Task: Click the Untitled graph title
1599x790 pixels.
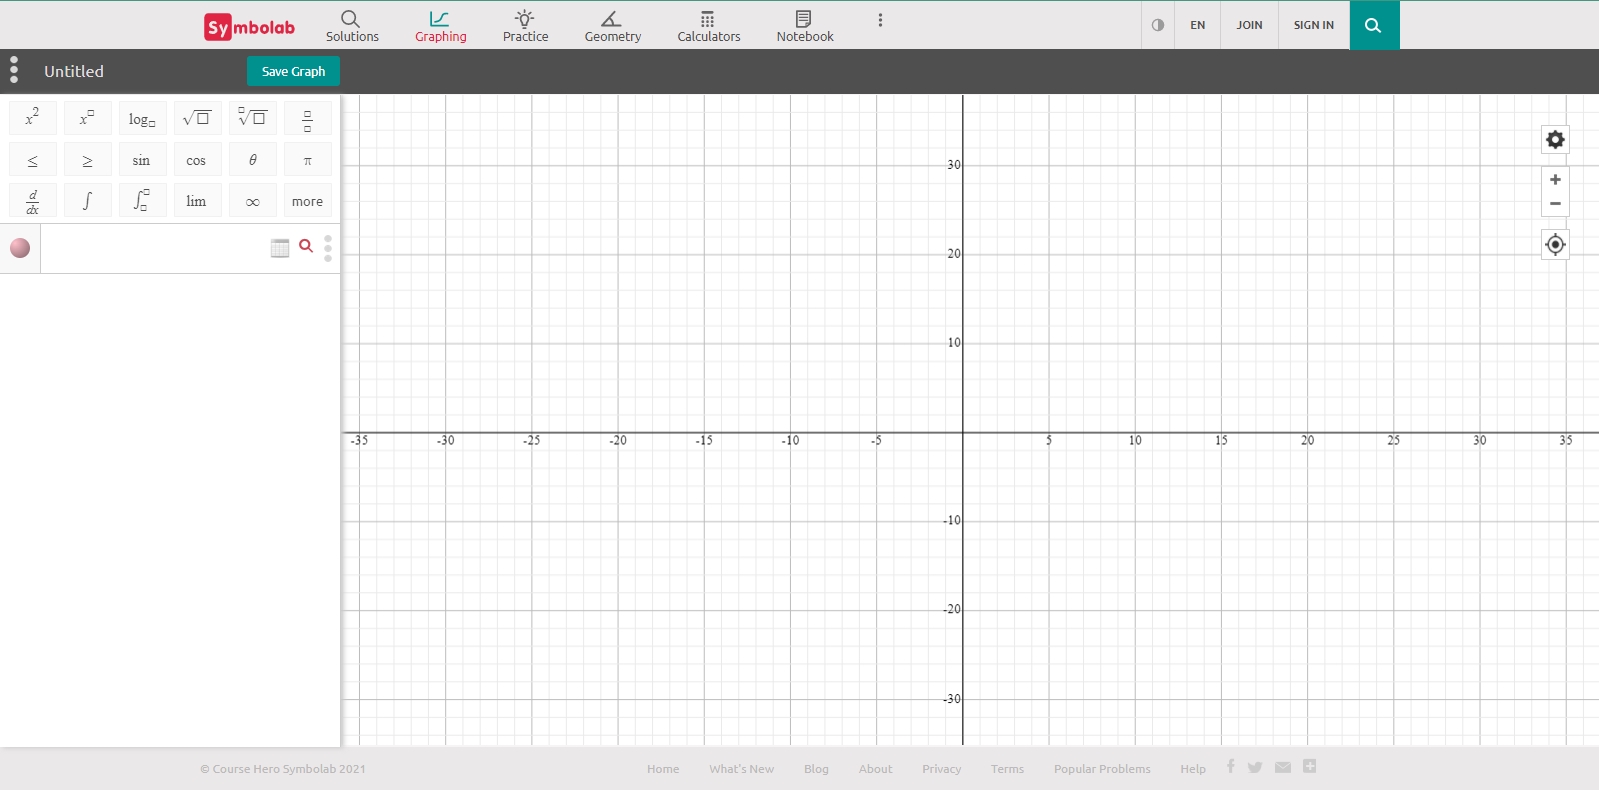Action: [74, 71]
